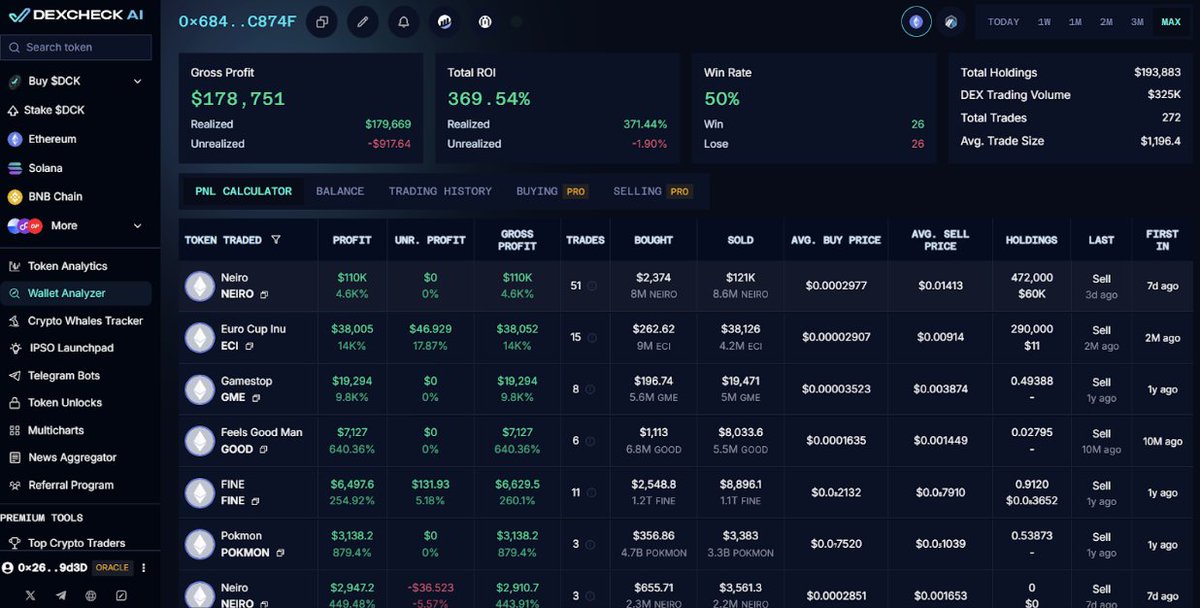The height and width of the screenshot is (608, 1200).
Task: Click the info icon beside 15 trades
Action: [591, 338]
